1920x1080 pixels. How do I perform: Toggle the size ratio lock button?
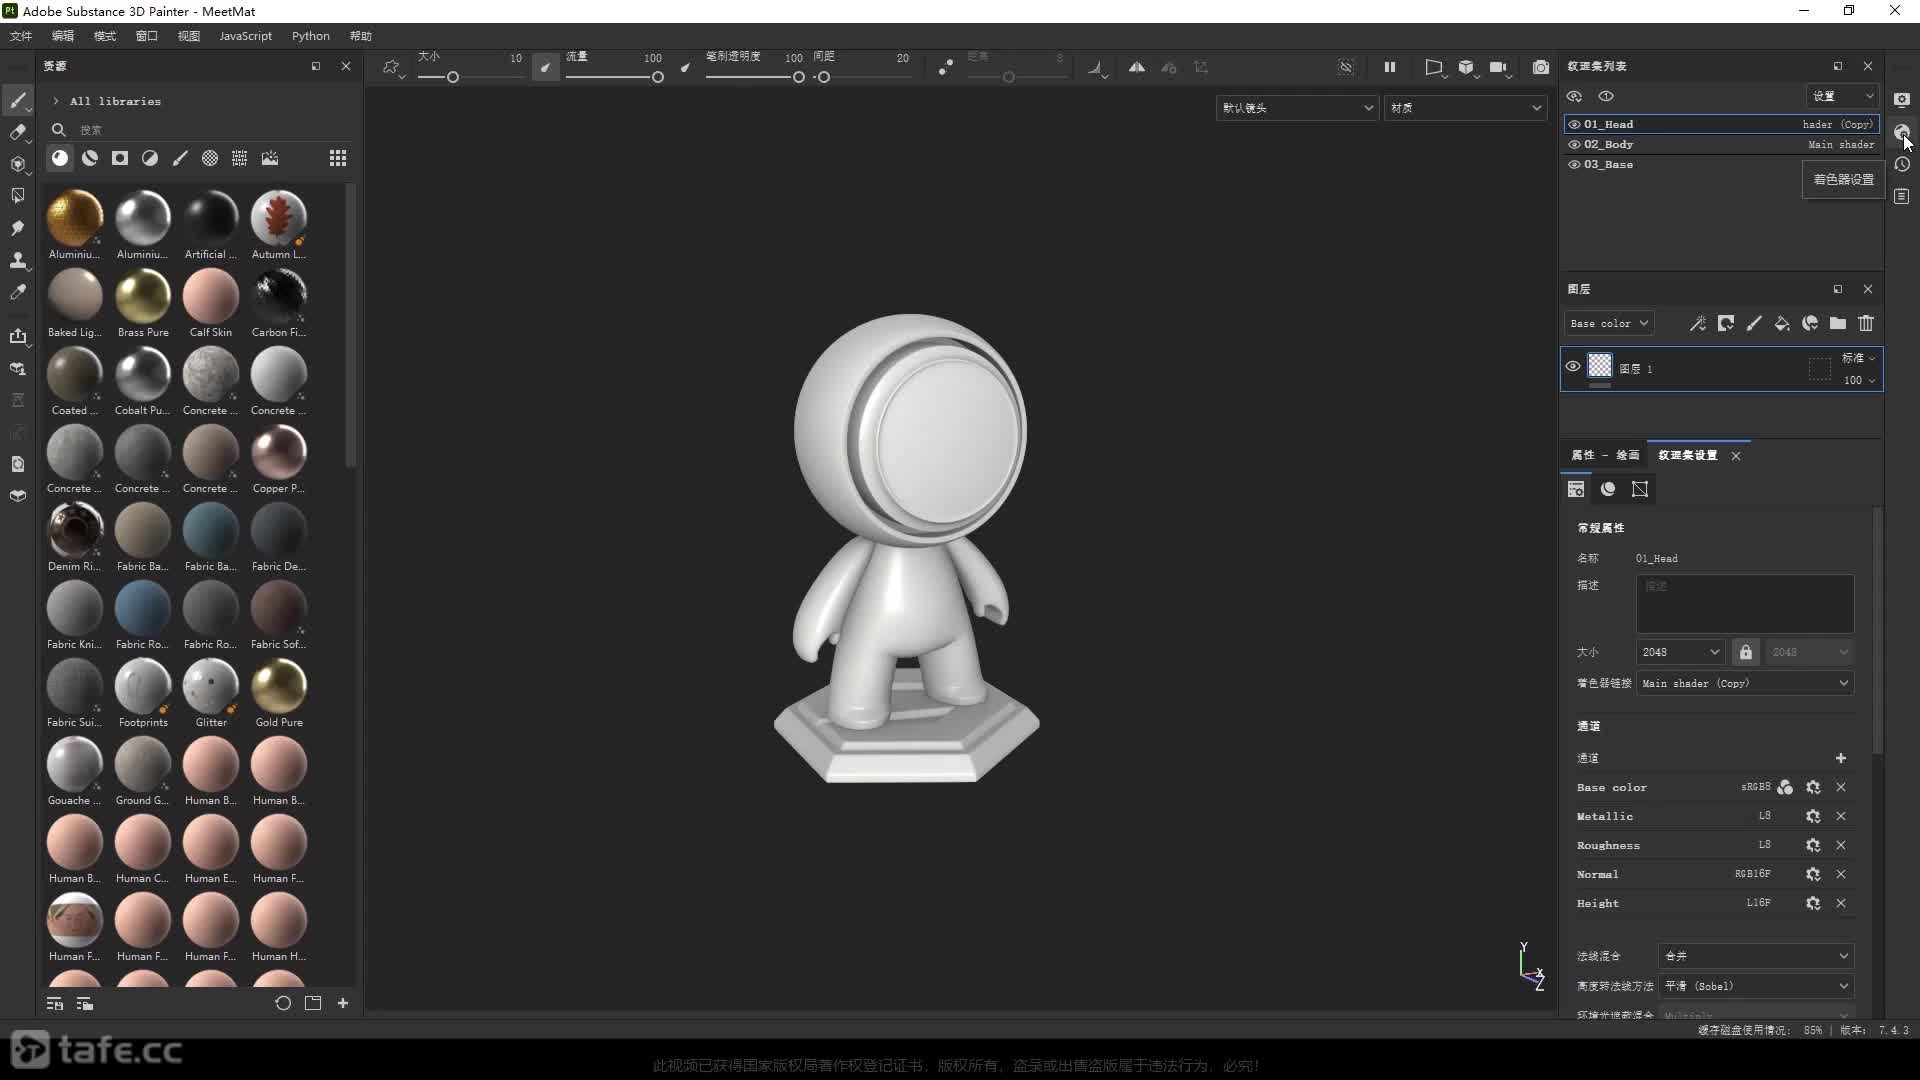point(1746,652)
